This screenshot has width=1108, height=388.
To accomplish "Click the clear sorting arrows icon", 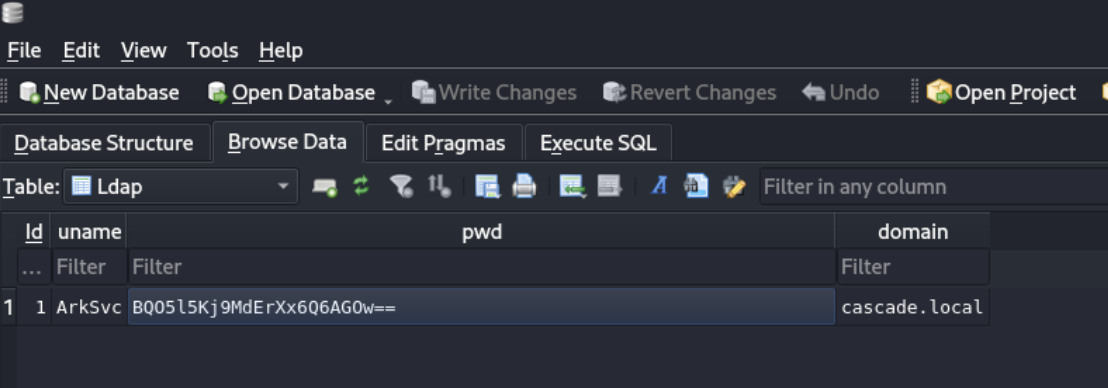I will (x=439, y=187).
